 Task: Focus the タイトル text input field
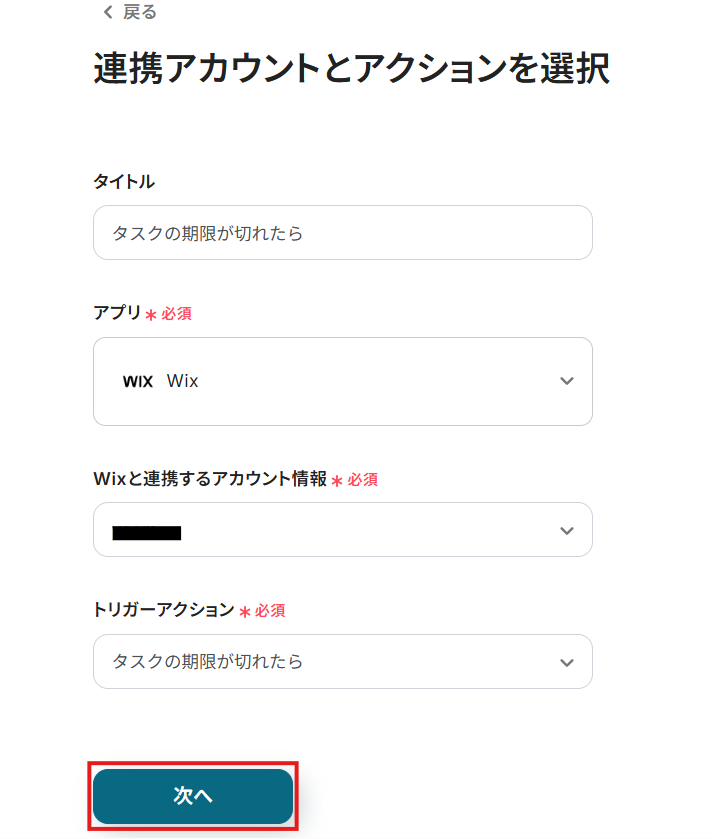pos(342,233)
